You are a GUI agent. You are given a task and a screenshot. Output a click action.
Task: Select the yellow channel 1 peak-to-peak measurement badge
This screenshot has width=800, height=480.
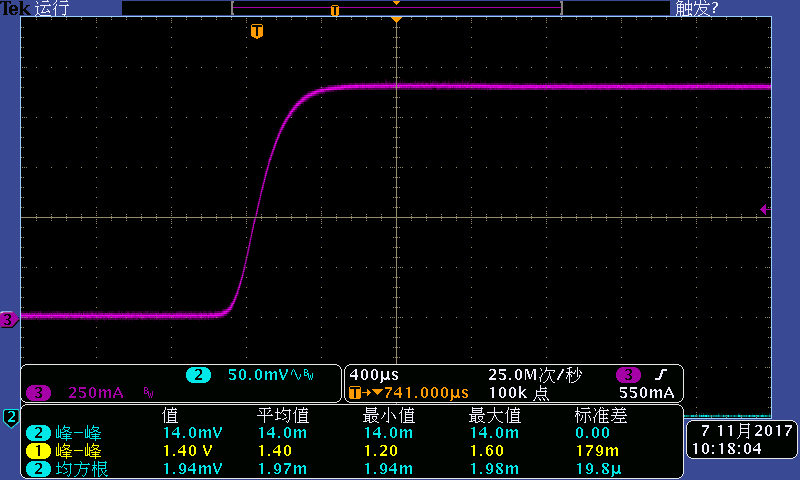pos(39,451)
